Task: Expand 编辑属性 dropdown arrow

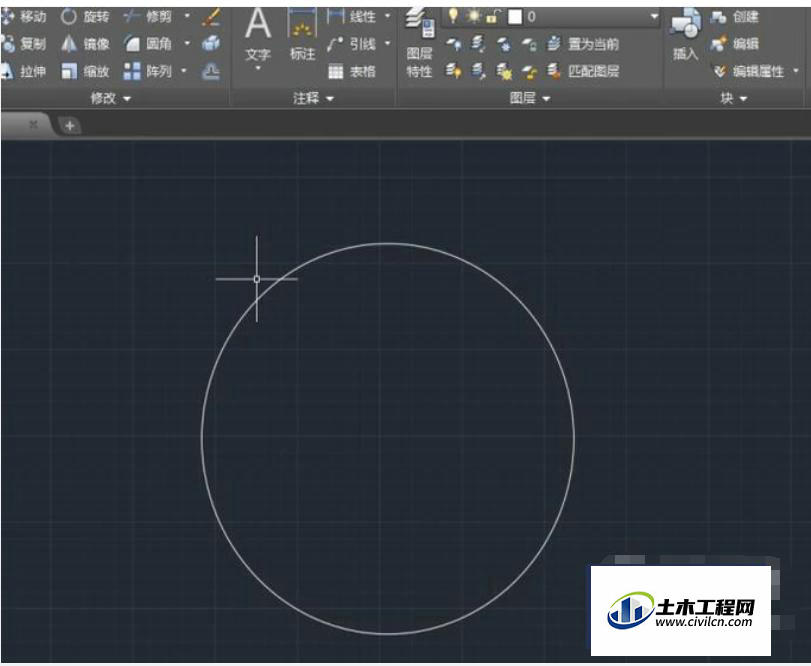Action: 796,70
